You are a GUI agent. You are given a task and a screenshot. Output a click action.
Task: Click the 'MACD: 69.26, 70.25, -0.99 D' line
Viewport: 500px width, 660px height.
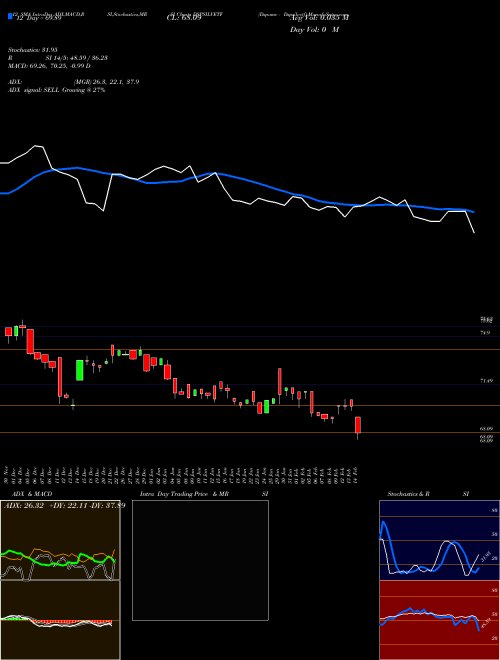(49, 66)
